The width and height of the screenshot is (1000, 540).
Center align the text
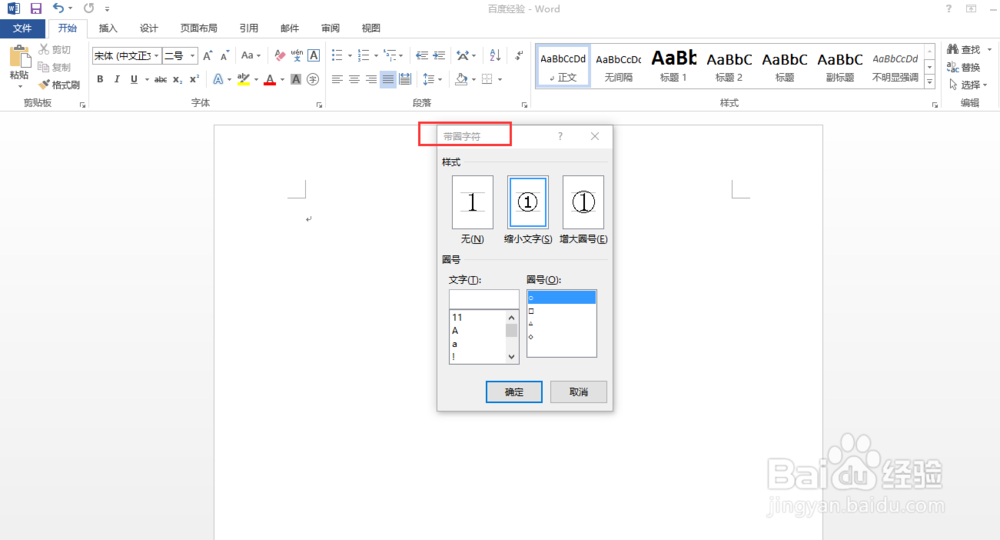point(354,79)
